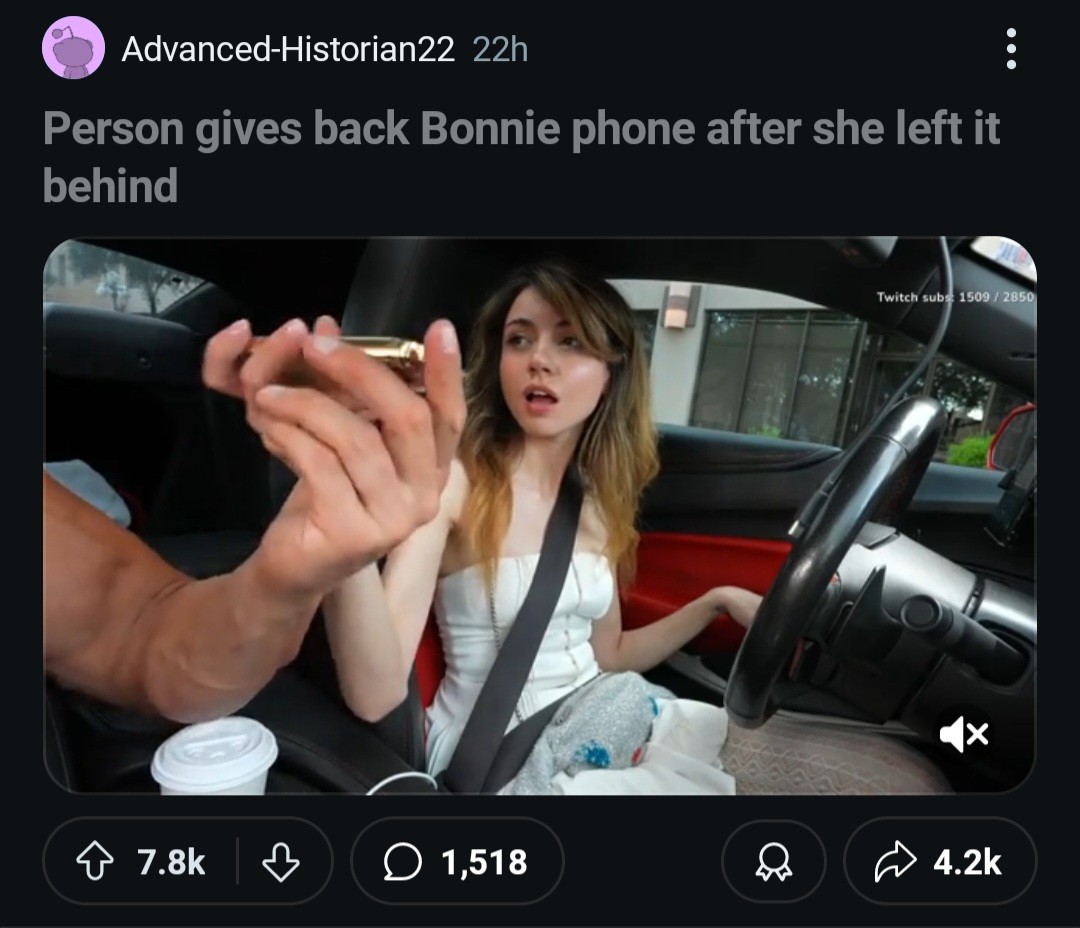Downvote the post with down arrow

(281, 862)
